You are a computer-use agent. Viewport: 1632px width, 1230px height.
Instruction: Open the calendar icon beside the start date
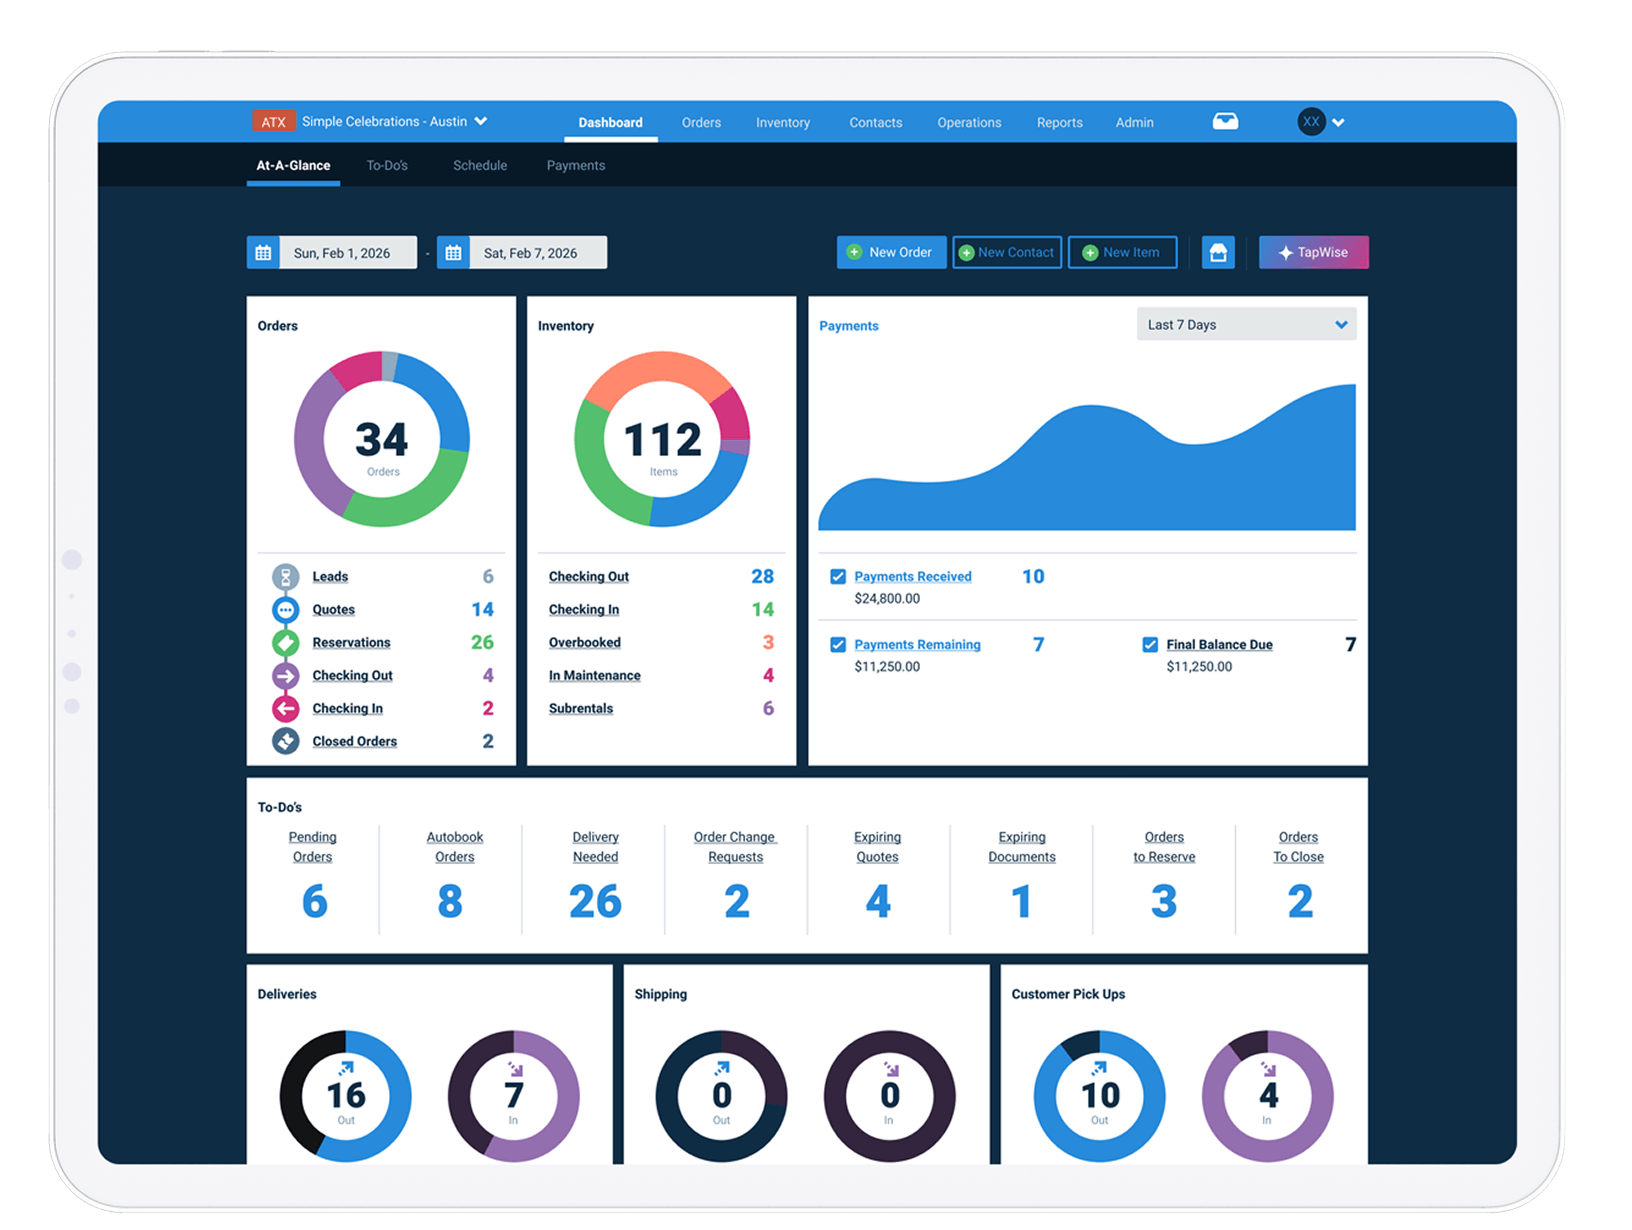pyautogui.click(x=263, y=252)
